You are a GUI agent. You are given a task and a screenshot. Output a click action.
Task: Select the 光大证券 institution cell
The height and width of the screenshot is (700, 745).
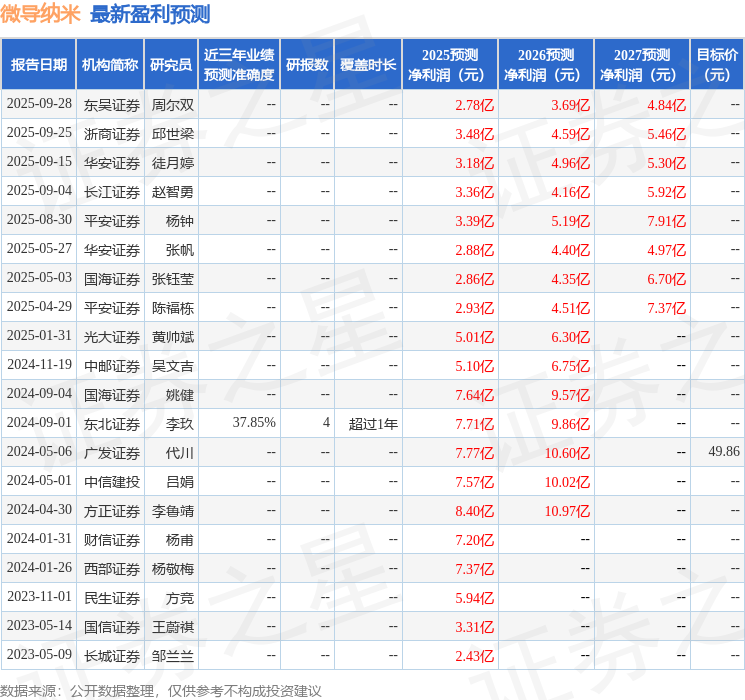pos(112,337)
